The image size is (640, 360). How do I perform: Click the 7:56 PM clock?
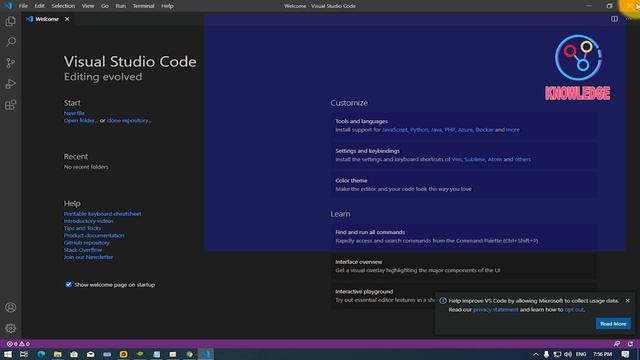[x=602, y=354]
